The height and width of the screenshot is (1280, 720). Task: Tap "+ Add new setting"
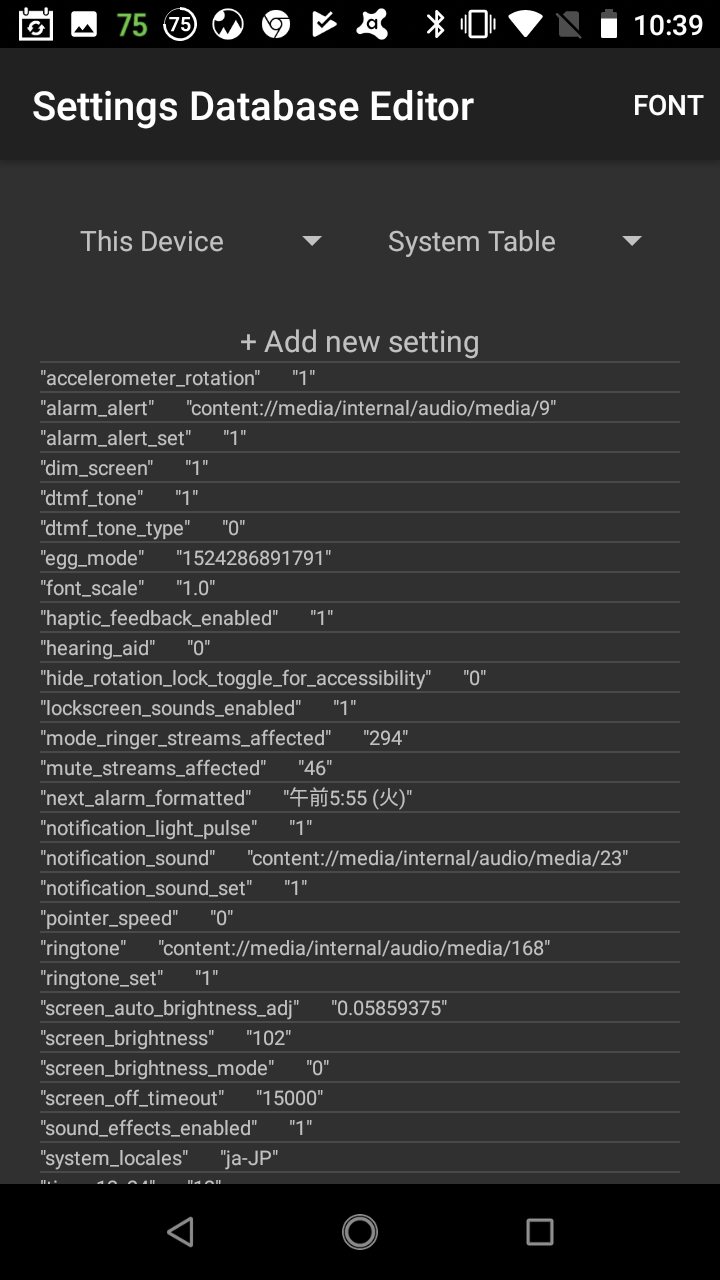(360, 342)
